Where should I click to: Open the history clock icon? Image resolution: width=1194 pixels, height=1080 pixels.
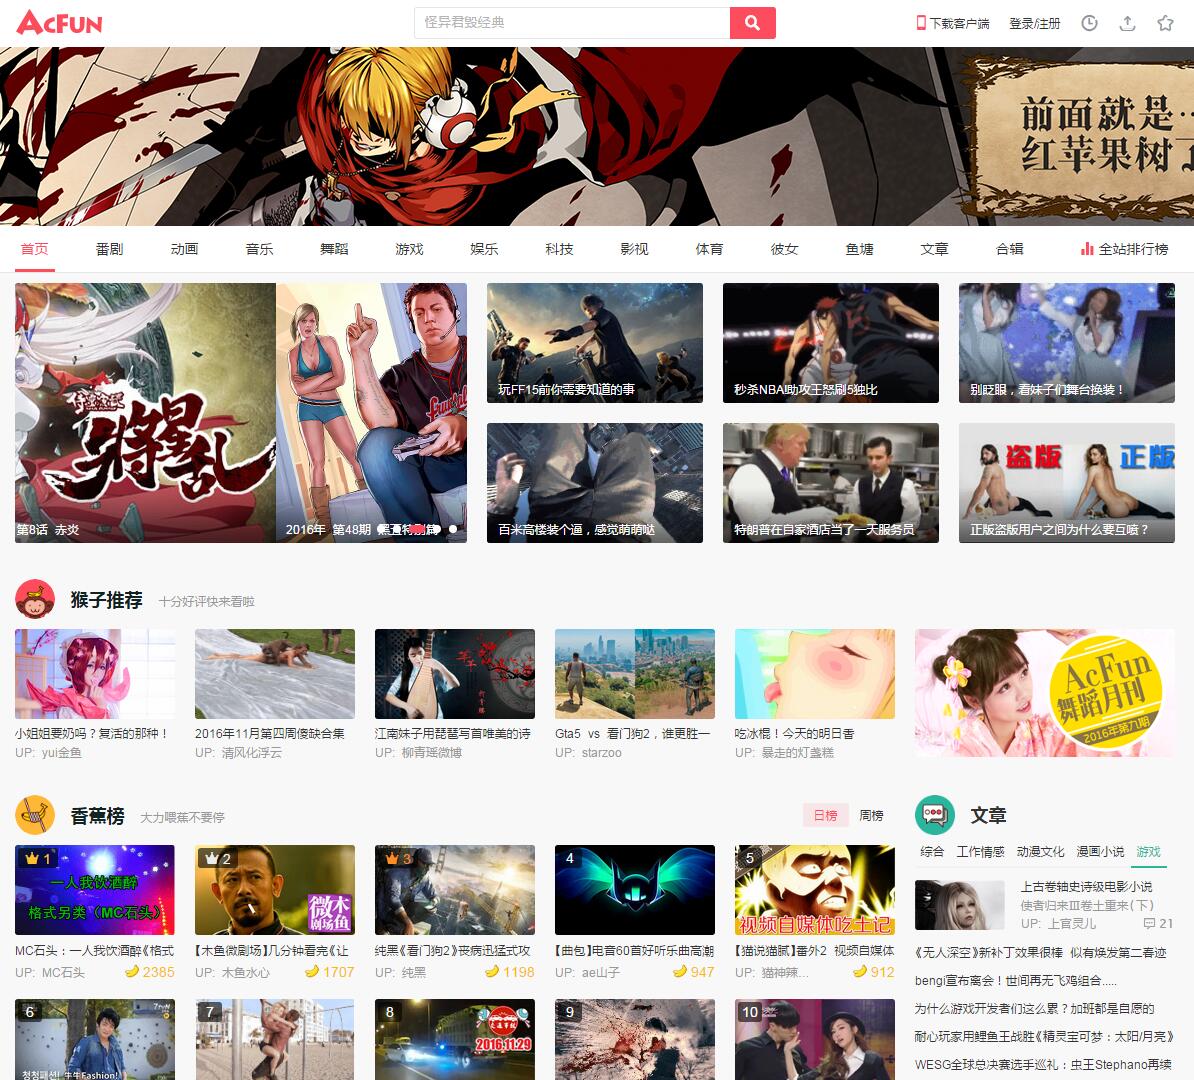tap(1090, 24)
